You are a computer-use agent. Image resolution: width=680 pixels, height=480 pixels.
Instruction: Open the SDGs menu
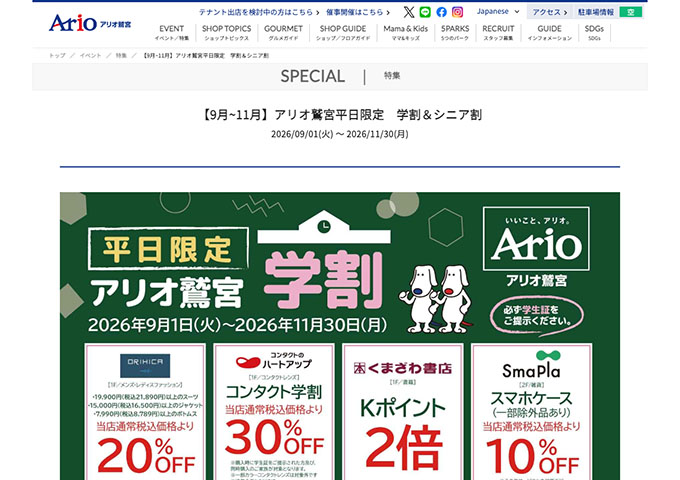click(x=594, y=33)
